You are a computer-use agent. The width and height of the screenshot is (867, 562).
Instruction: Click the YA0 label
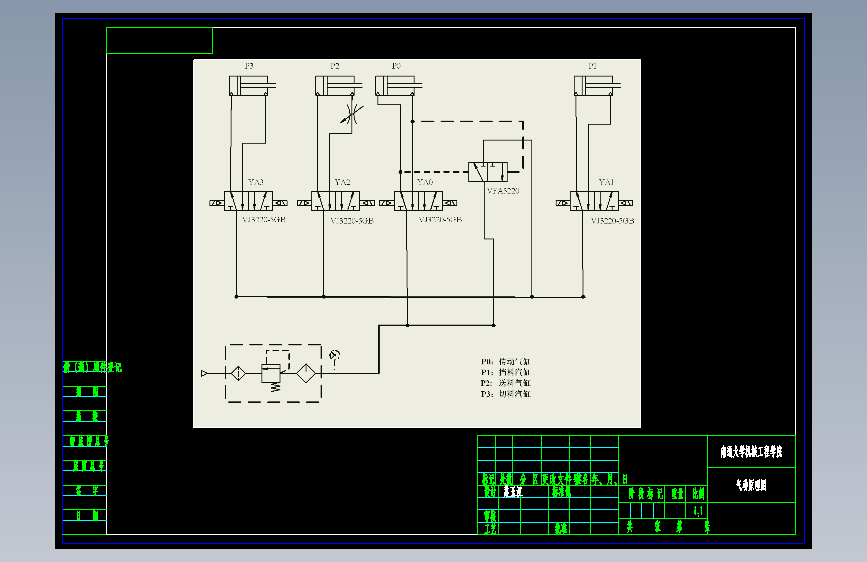click(x=425, y=182)
